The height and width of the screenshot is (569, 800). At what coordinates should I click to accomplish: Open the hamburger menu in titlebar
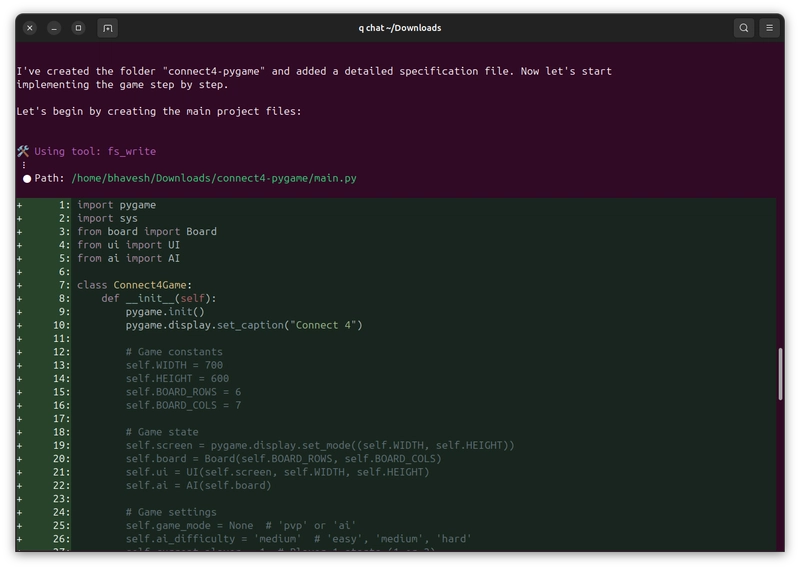pyautogui.click(x=769, y=28)
